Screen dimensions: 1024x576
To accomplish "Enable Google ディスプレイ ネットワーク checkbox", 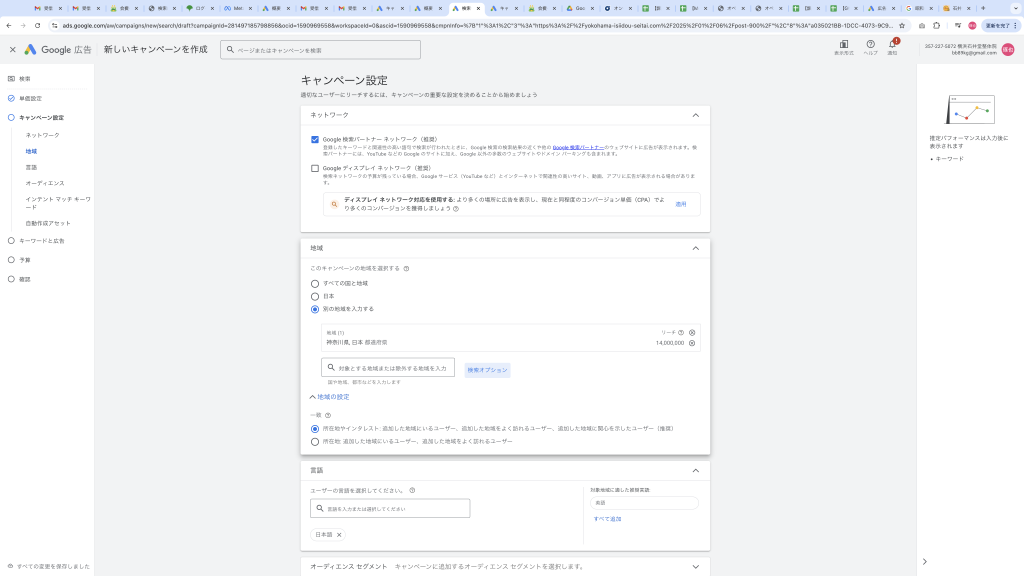I will pos(315,168).
